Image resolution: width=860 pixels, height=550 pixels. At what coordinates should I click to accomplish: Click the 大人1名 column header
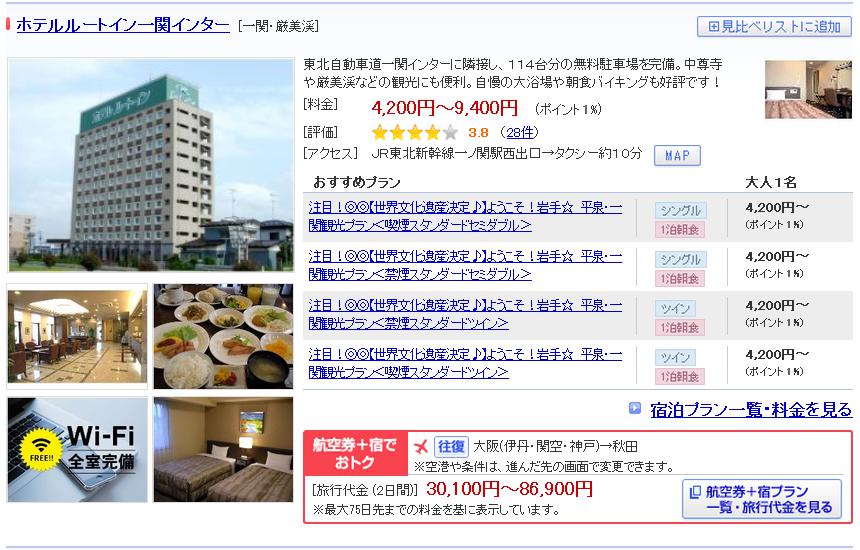771,182
